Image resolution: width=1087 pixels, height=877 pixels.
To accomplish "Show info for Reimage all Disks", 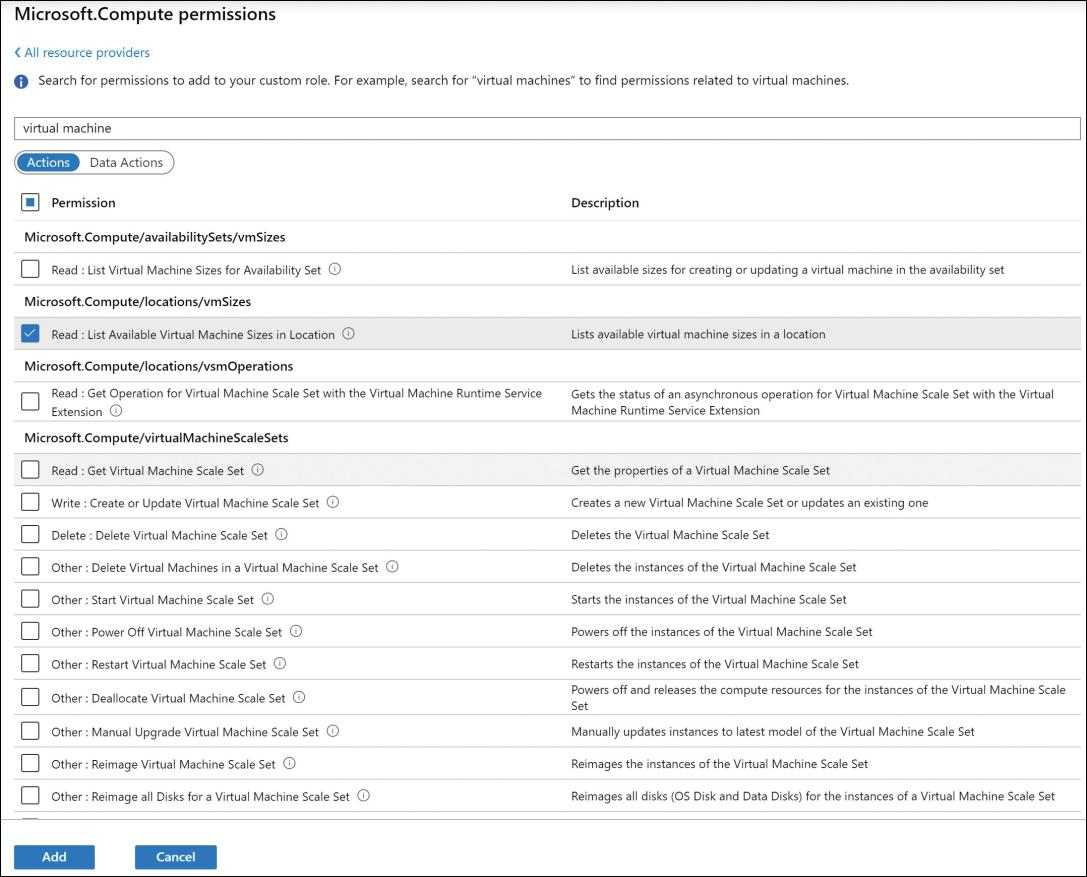I will tap(363, 795).
